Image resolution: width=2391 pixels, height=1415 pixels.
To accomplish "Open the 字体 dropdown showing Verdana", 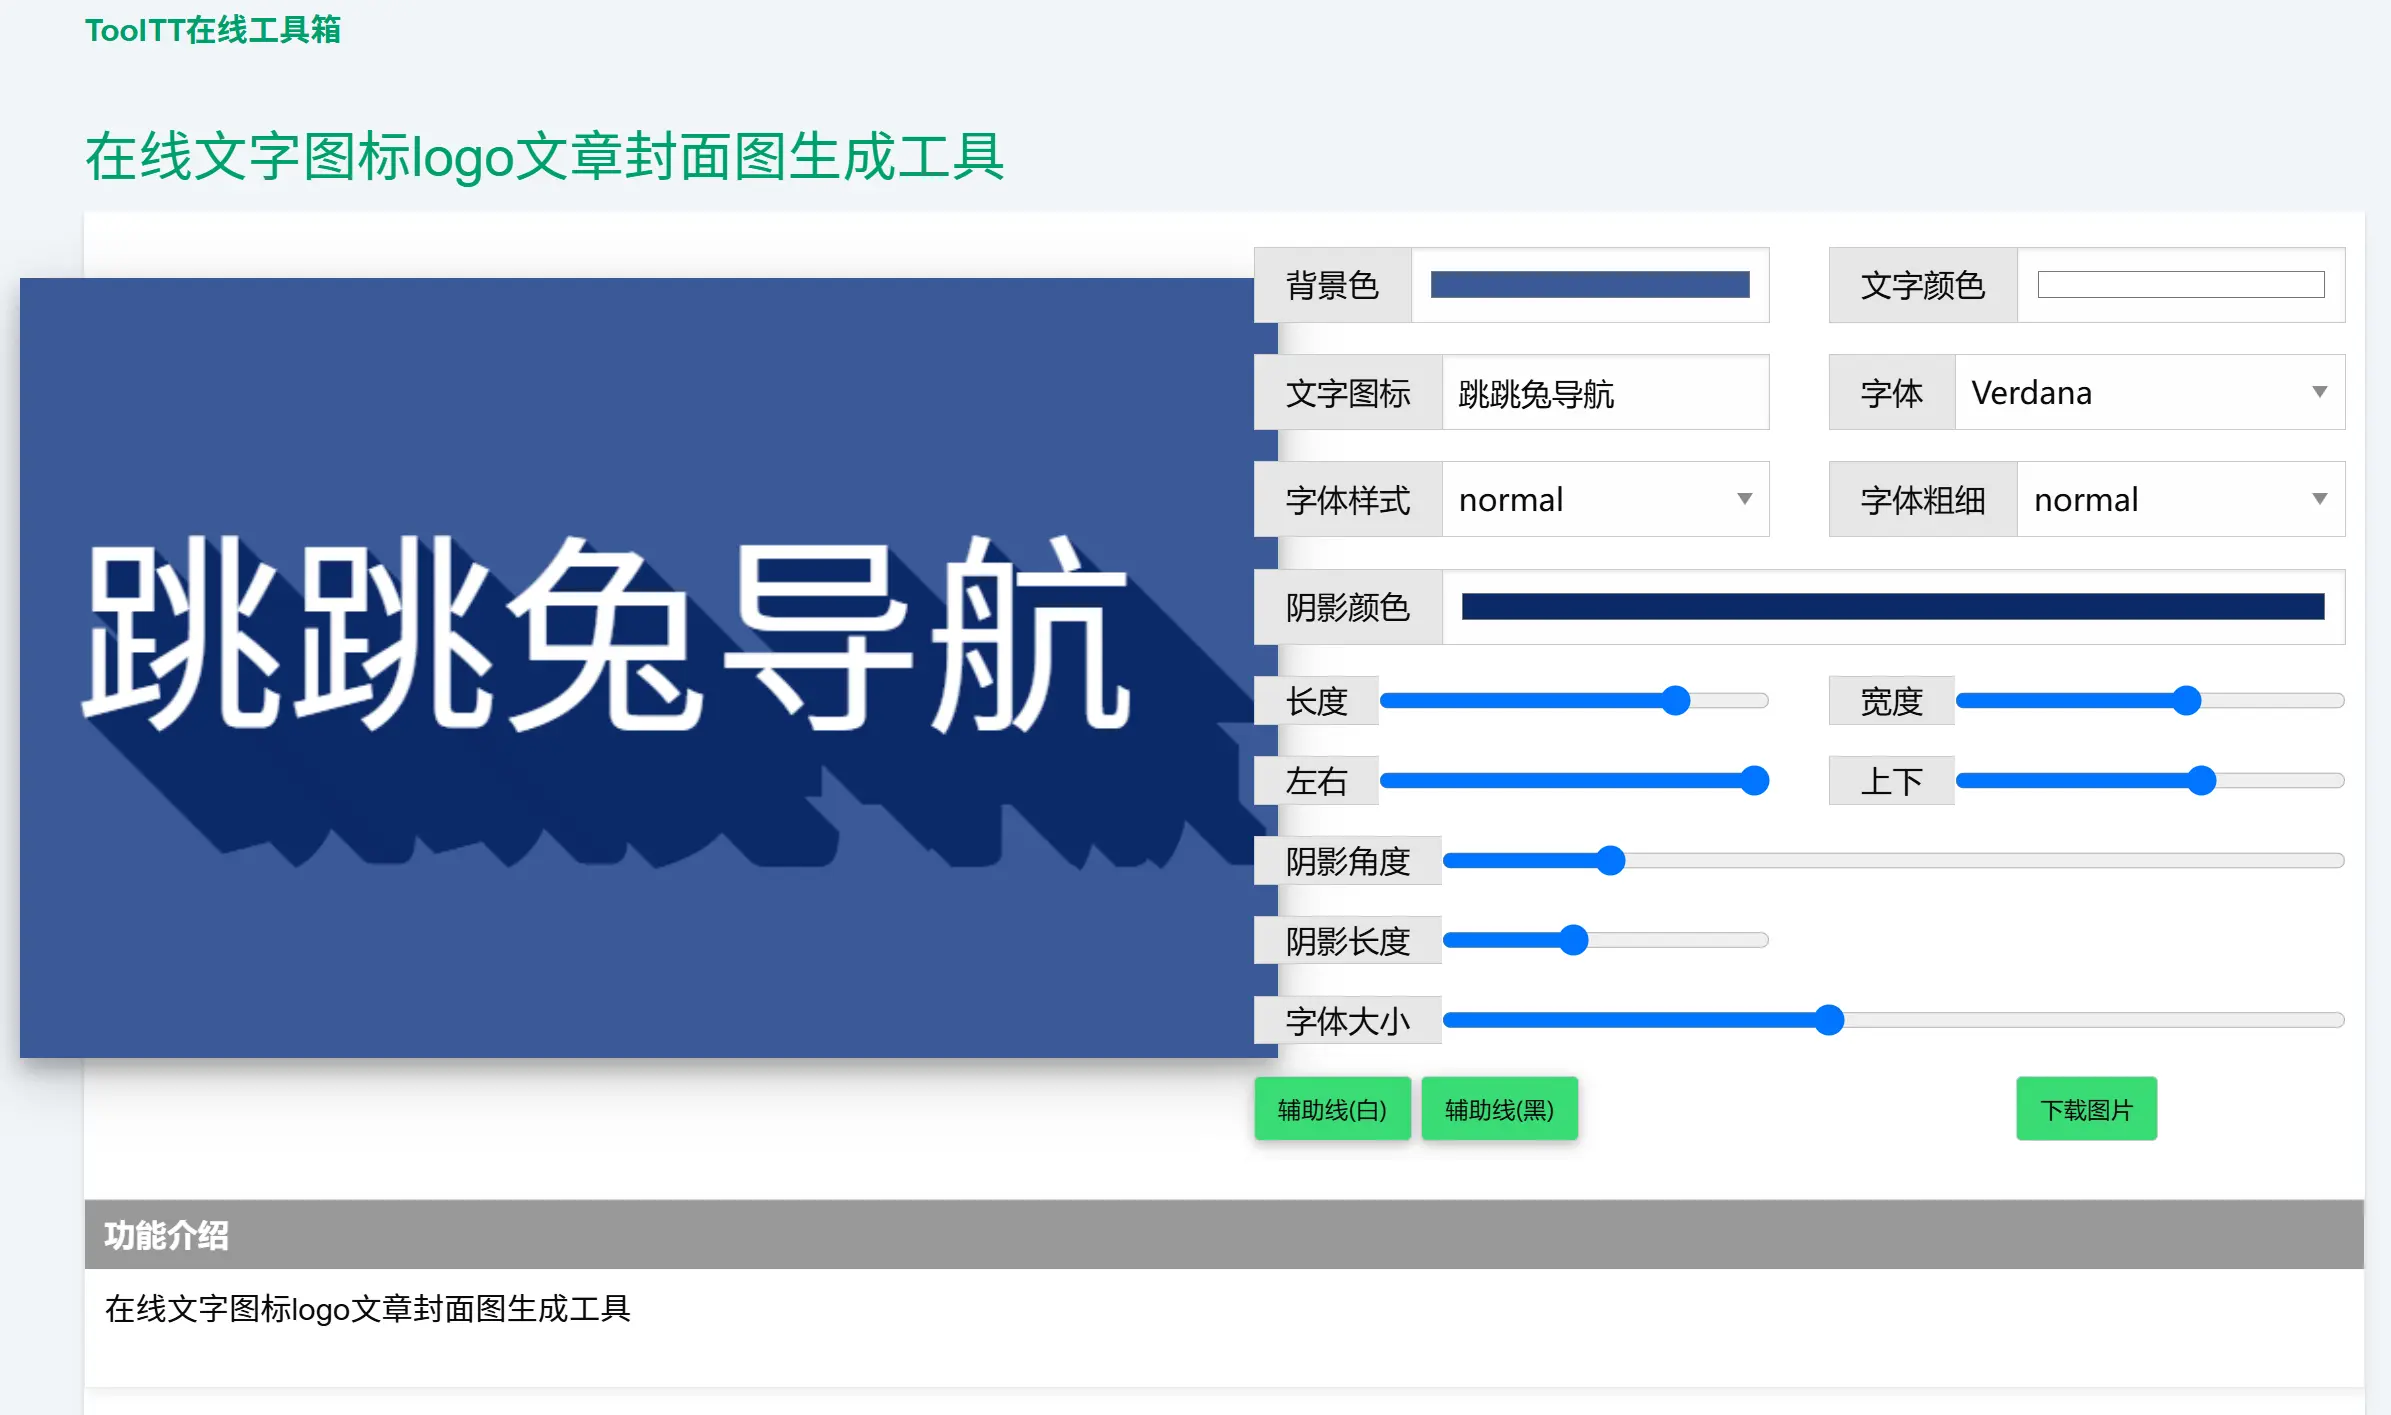I will pyautogui.click(x=2148, y=392).
